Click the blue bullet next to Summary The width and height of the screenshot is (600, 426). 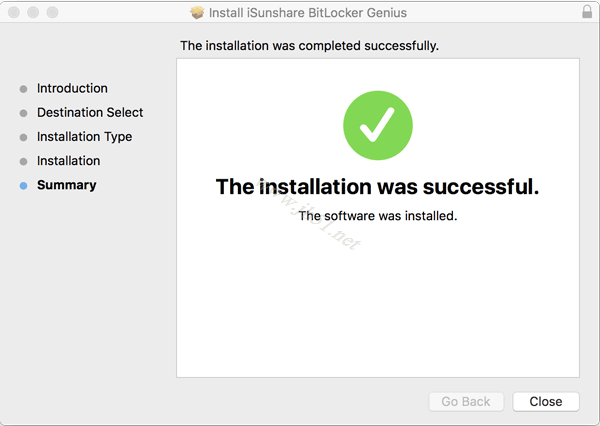click(23, 185)
